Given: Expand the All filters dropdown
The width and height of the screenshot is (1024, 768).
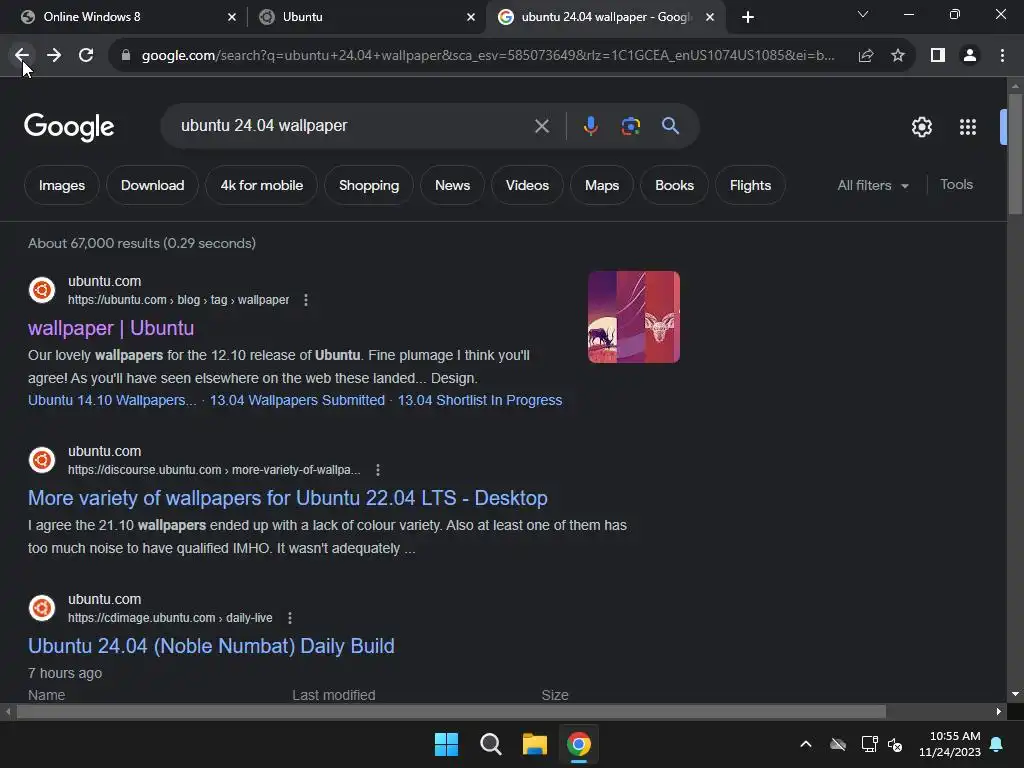Looking at the screenshot, I should pos(872,185).
